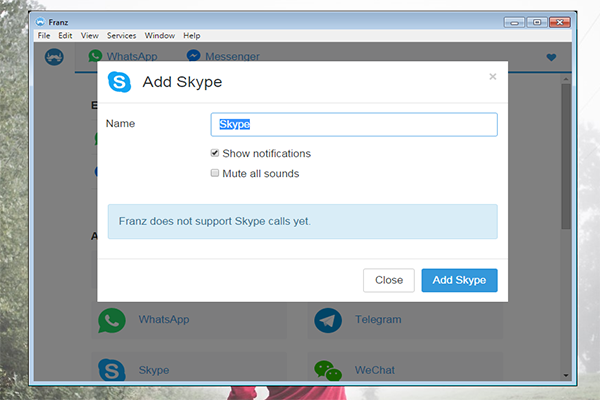
Task: Open the Help menu
Action: [192, 36]
